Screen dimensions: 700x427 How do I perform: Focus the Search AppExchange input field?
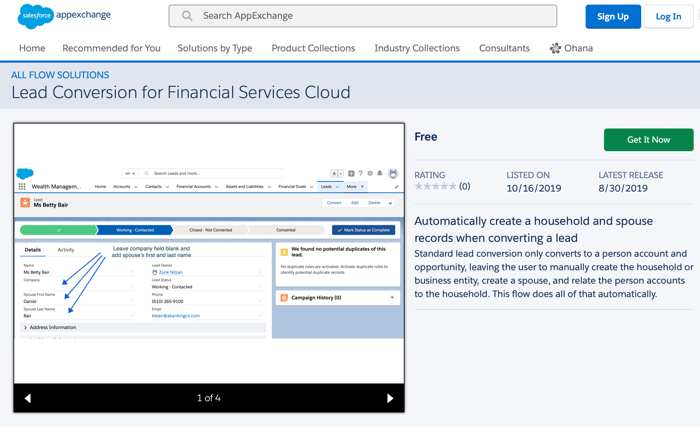point(370,16)
